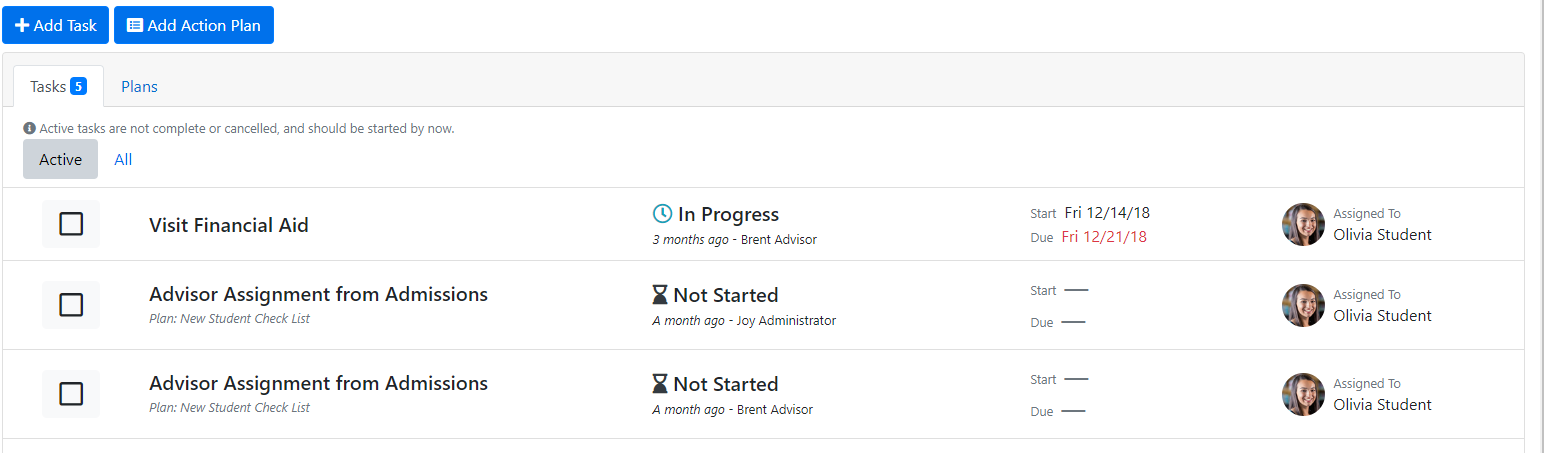The width and height of the screenshot is (1544, 453).
Task: Open the Visit Financial Aid task title
Action: point(229,225)
